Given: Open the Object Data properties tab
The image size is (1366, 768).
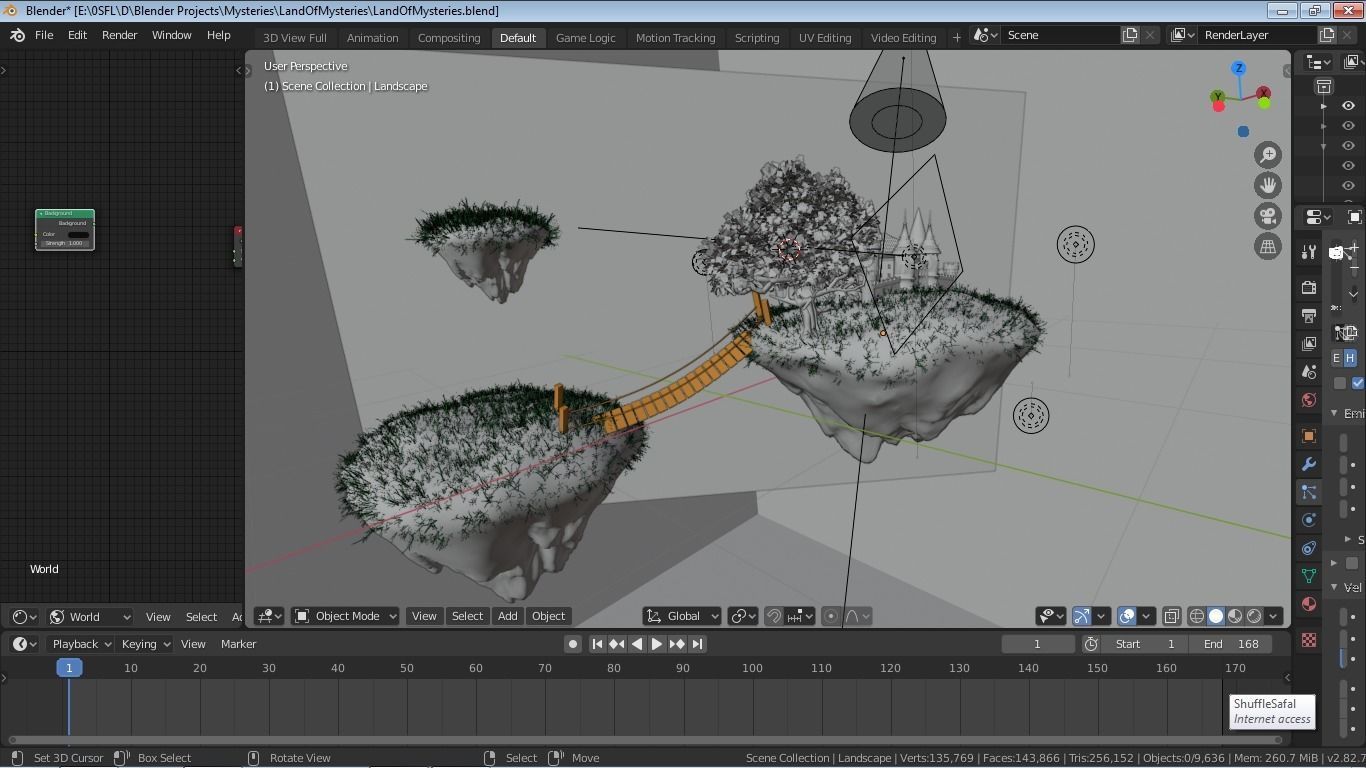Looking at the screenshot, I should [x=1308, y=576].
